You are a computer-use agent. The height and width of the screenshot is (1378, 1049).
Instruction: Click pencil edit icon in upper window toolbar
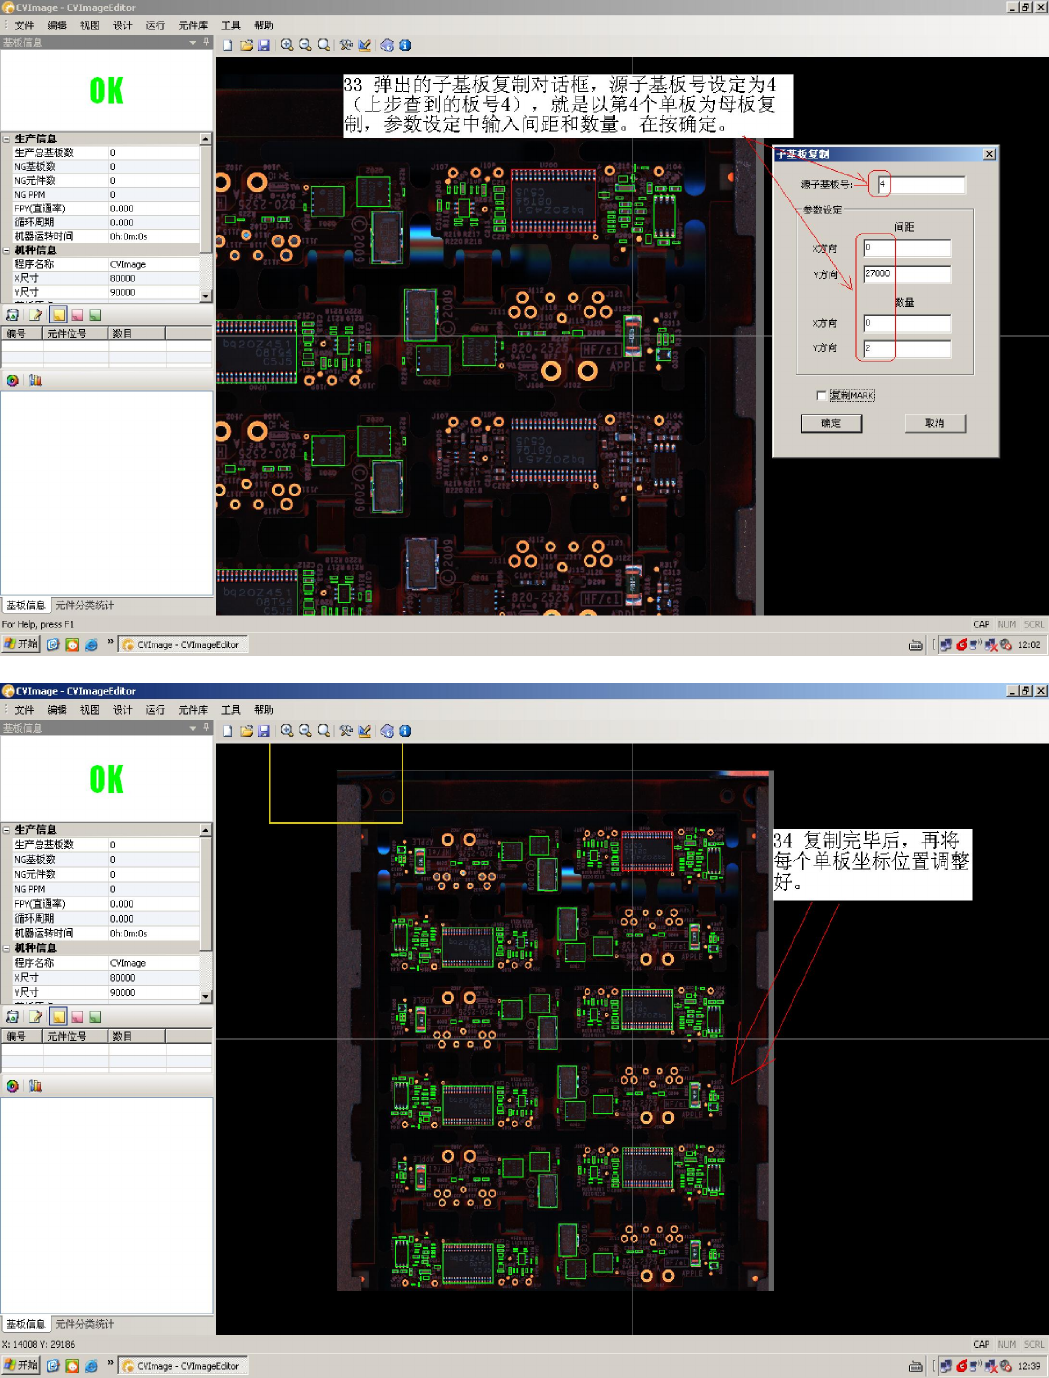pos(365,45)
